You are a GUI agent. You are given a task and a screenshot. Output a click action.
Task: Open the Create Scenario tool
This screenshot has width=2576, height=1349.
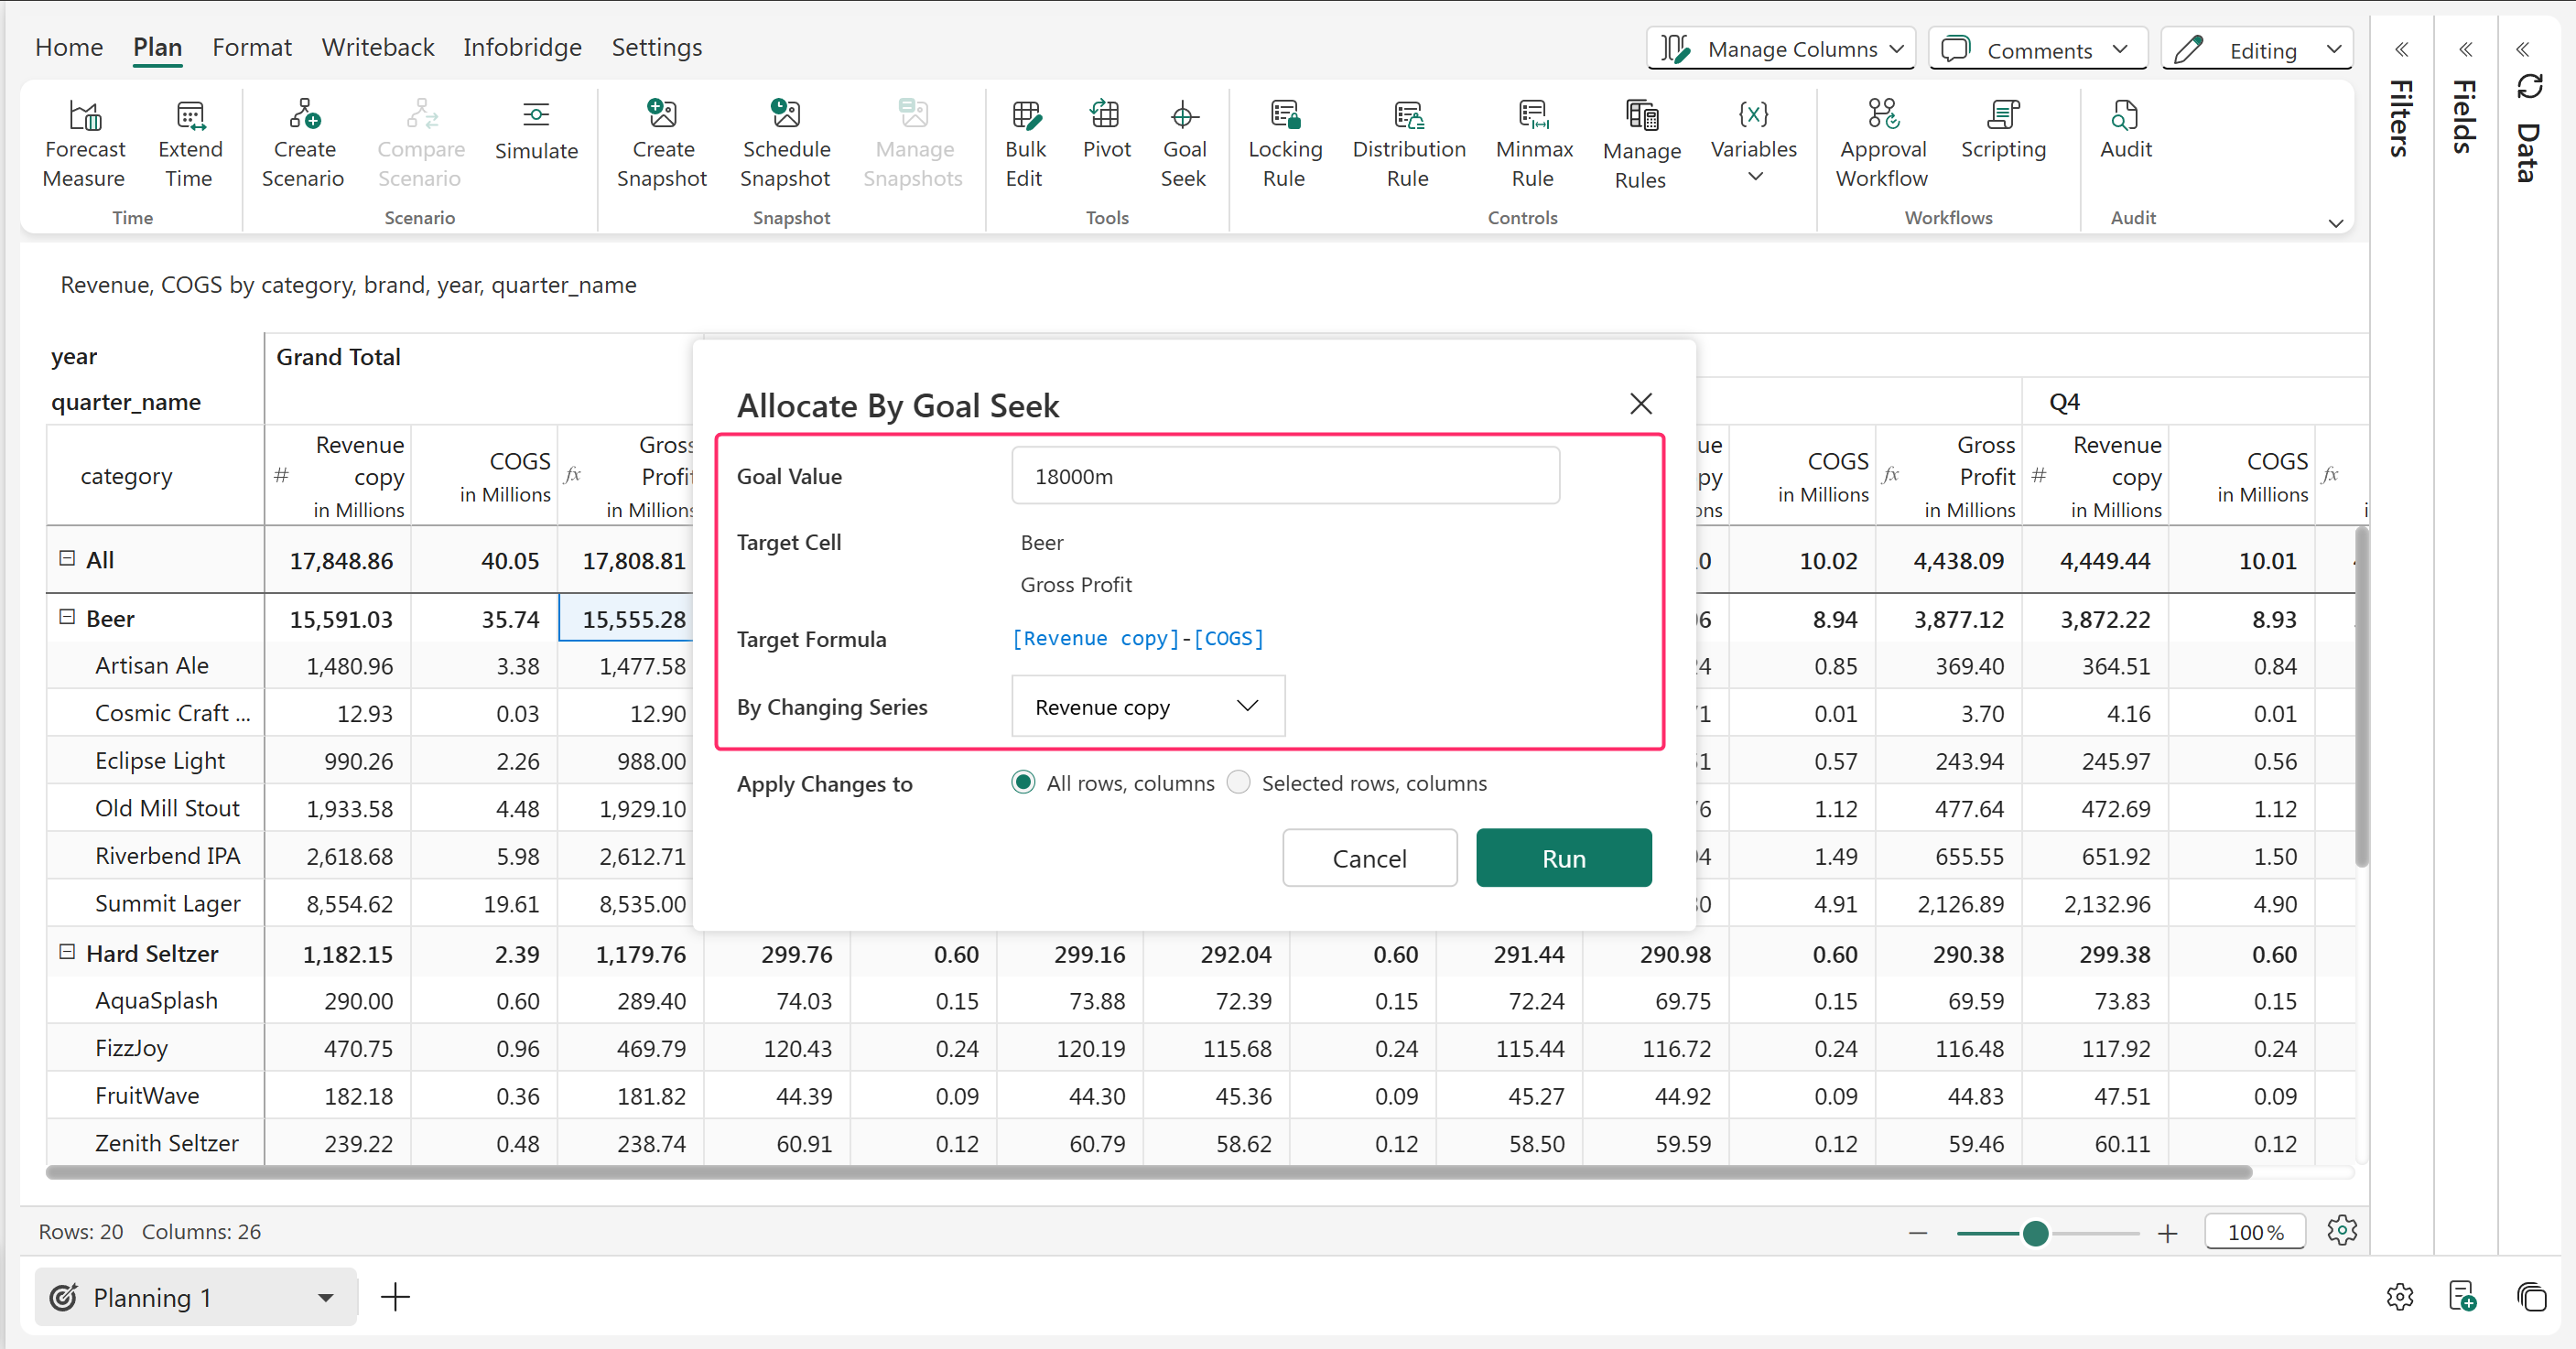(303, 117)
